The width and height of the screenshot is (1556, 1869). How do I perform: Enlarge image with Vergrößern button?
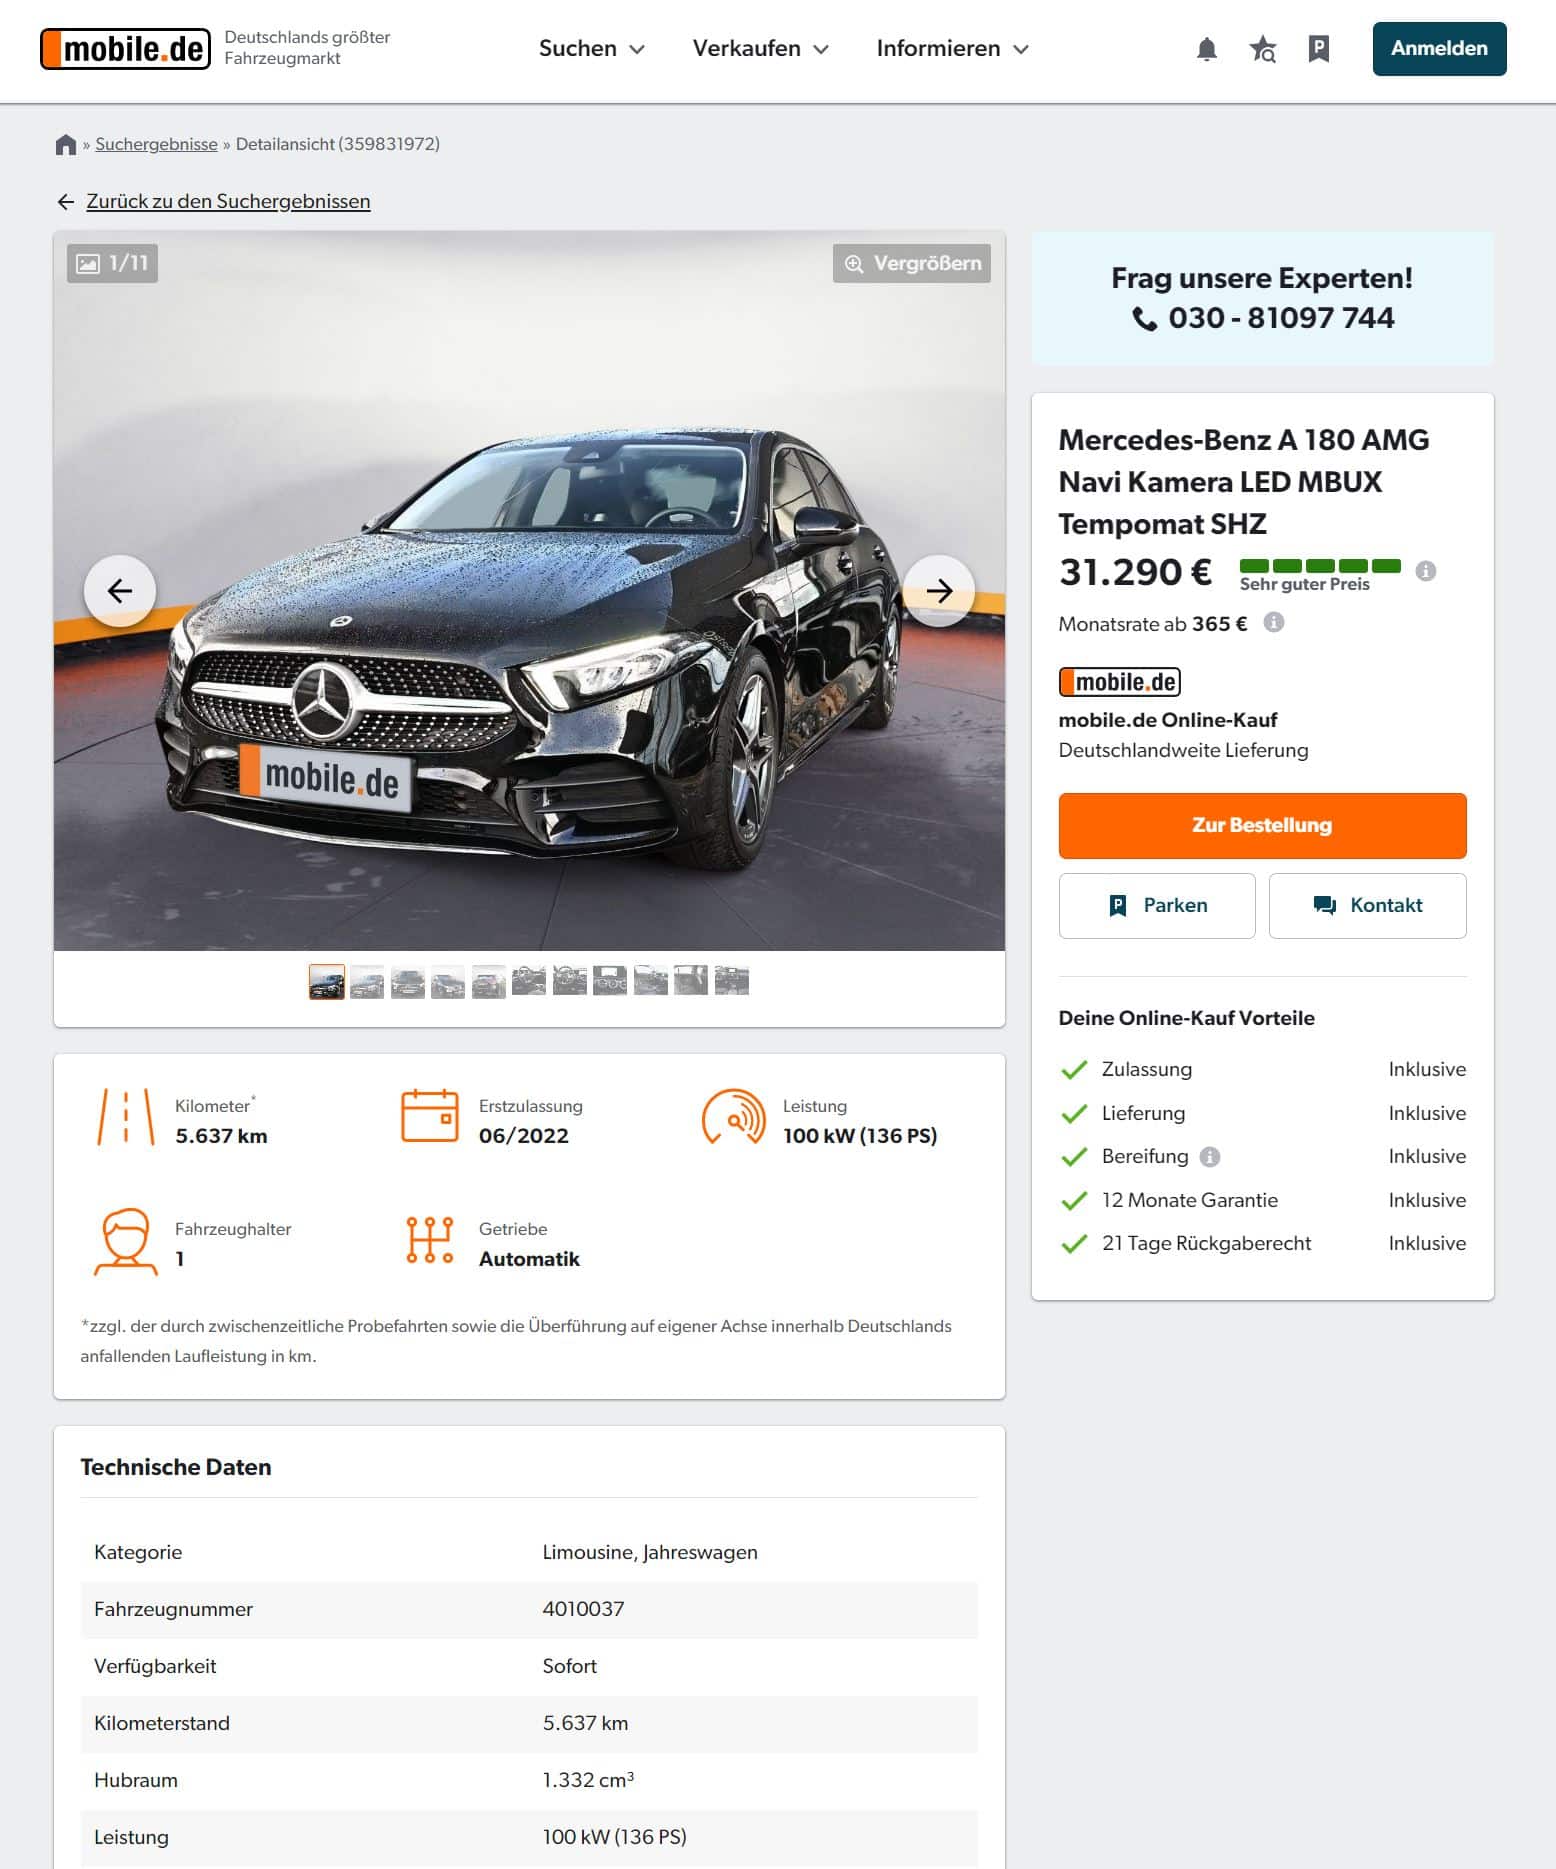[912, 263]
